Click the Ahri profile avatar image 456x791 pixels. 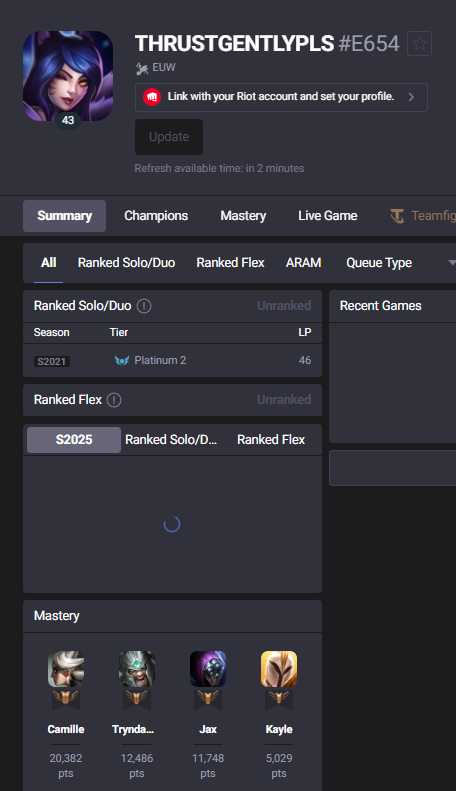[68, 76]
